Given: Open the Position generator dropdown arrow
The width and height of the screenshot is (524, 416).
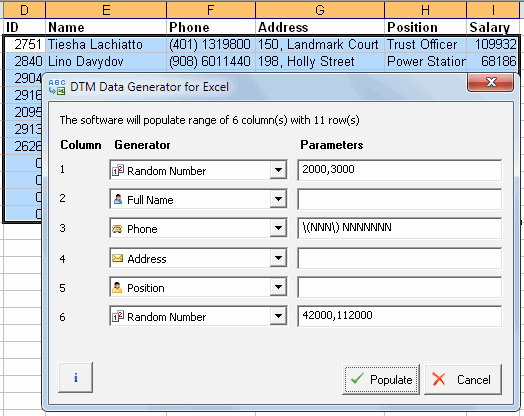Looking at the screenshot, I should (278, 287).
